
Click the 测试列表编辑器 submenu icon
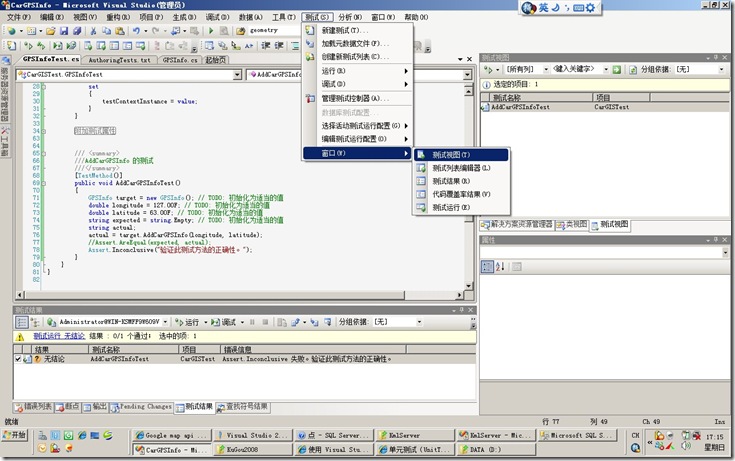(x=421, y=168)
